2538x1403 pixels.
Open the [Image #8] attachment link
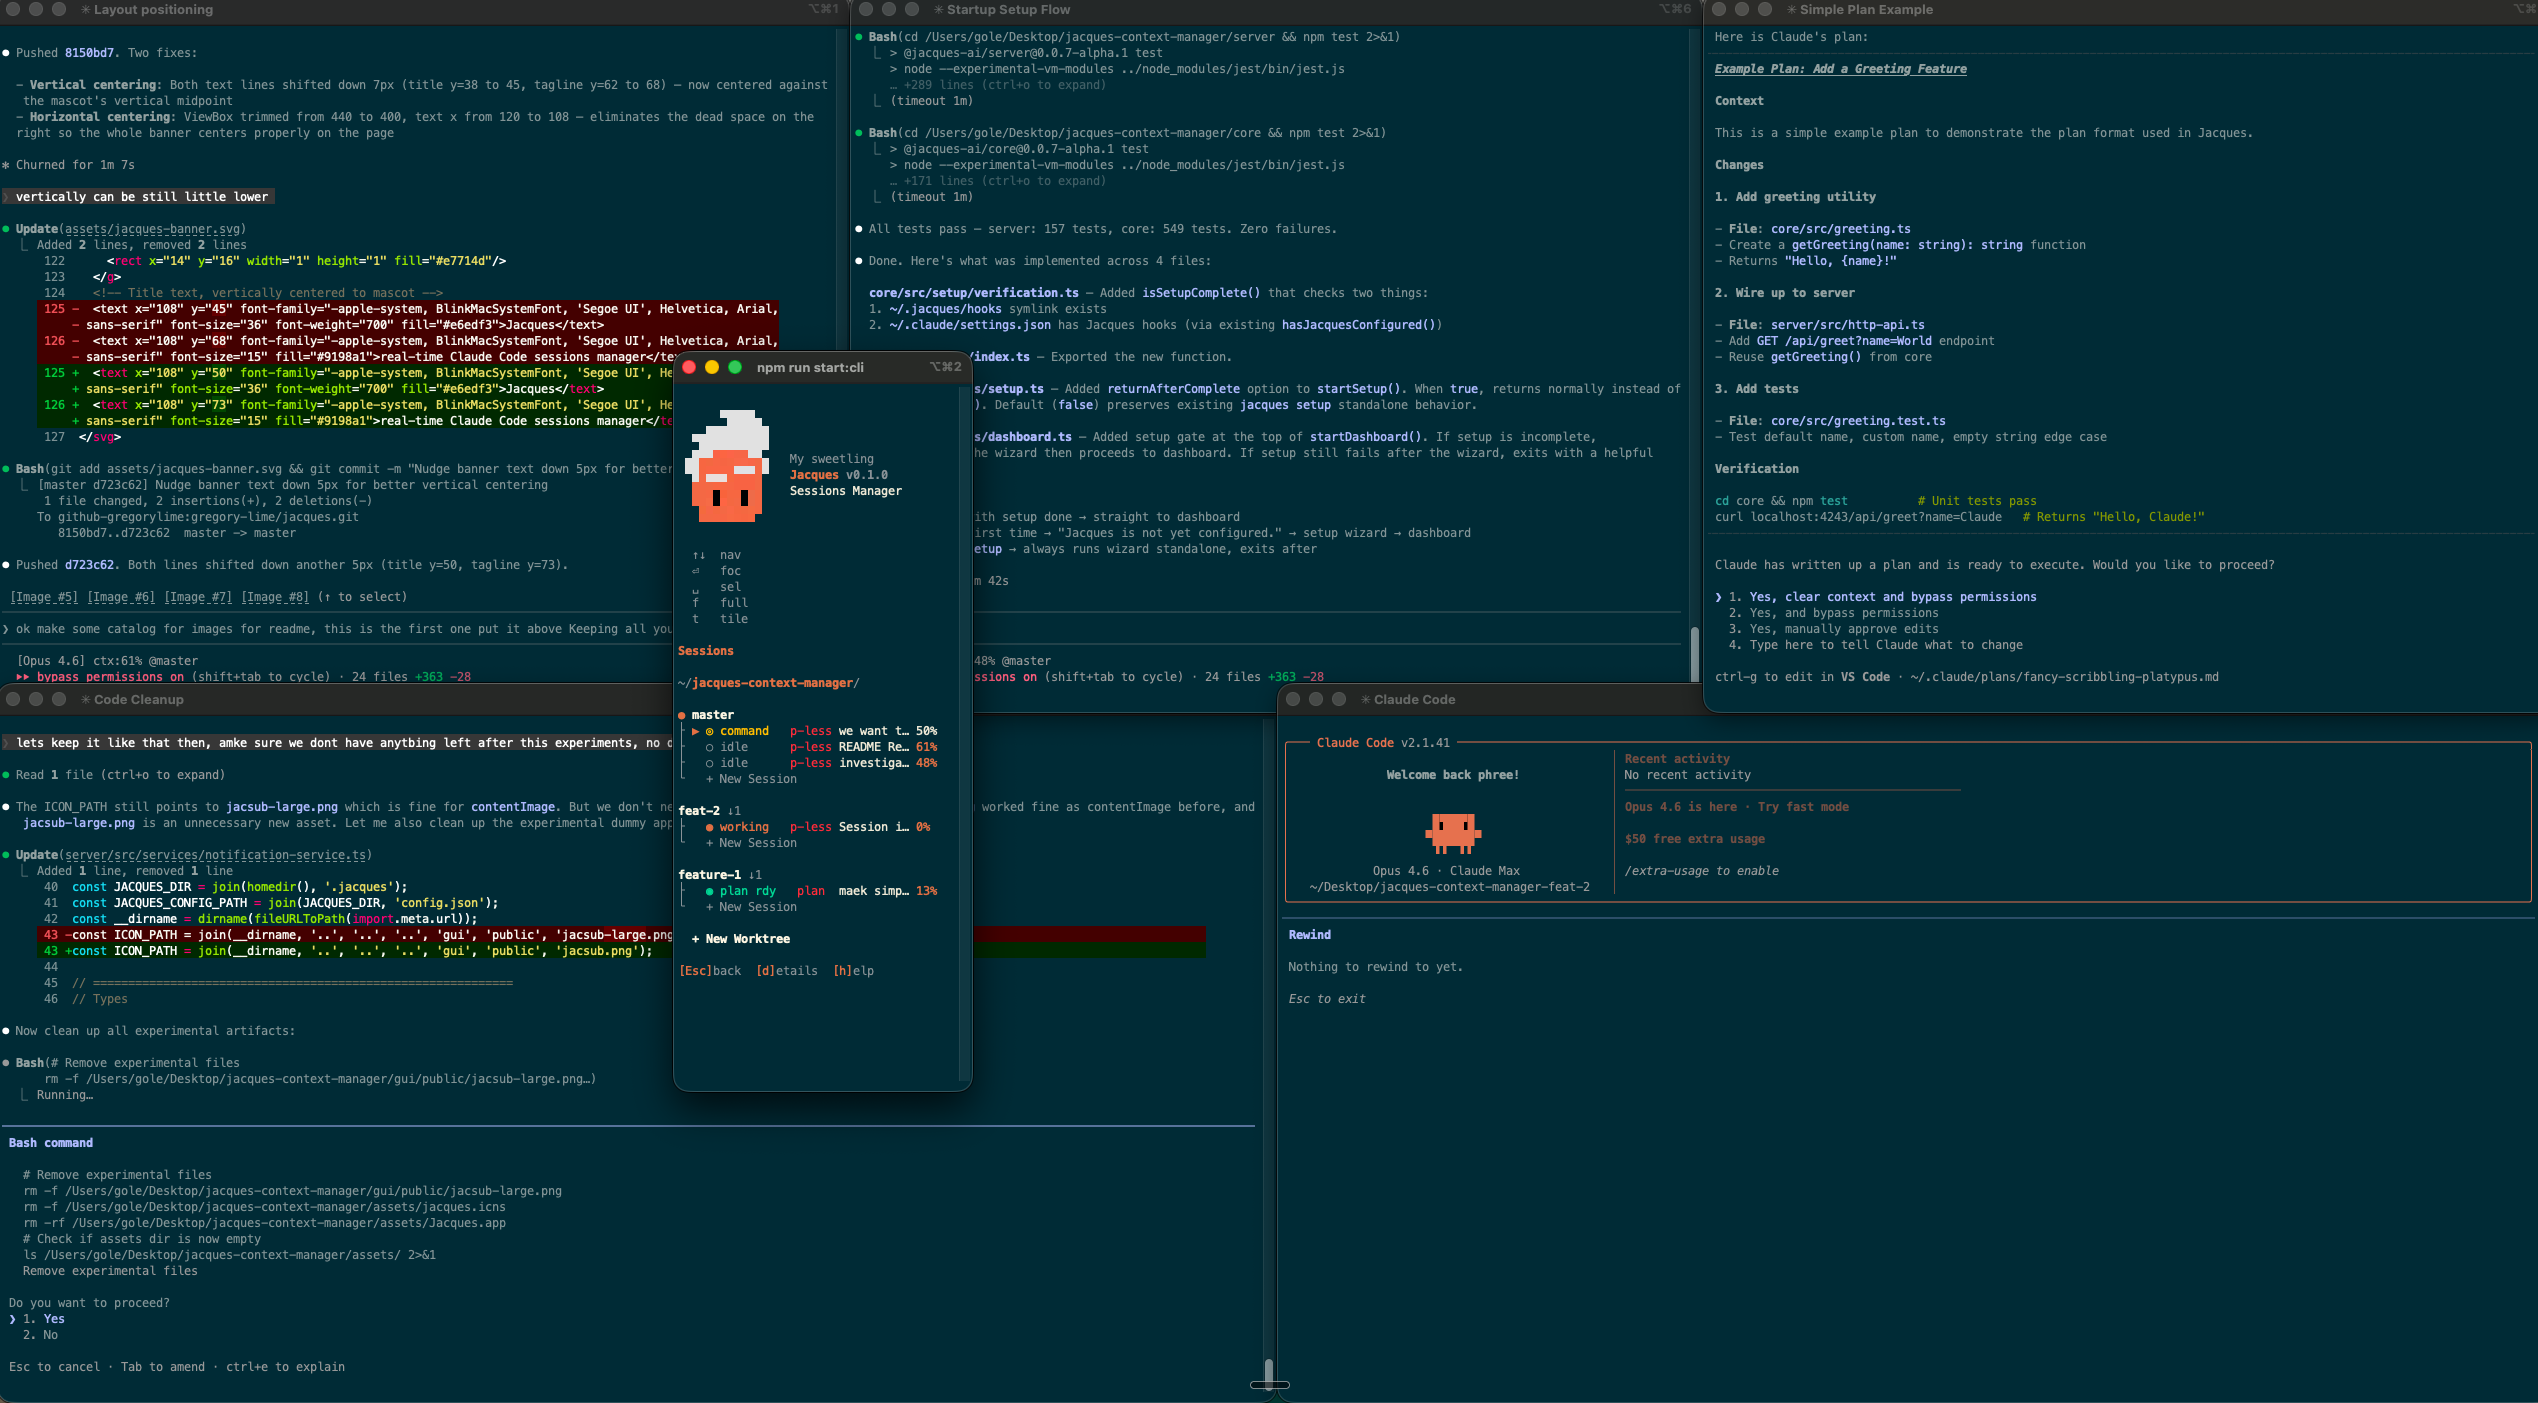coord(275,597)
